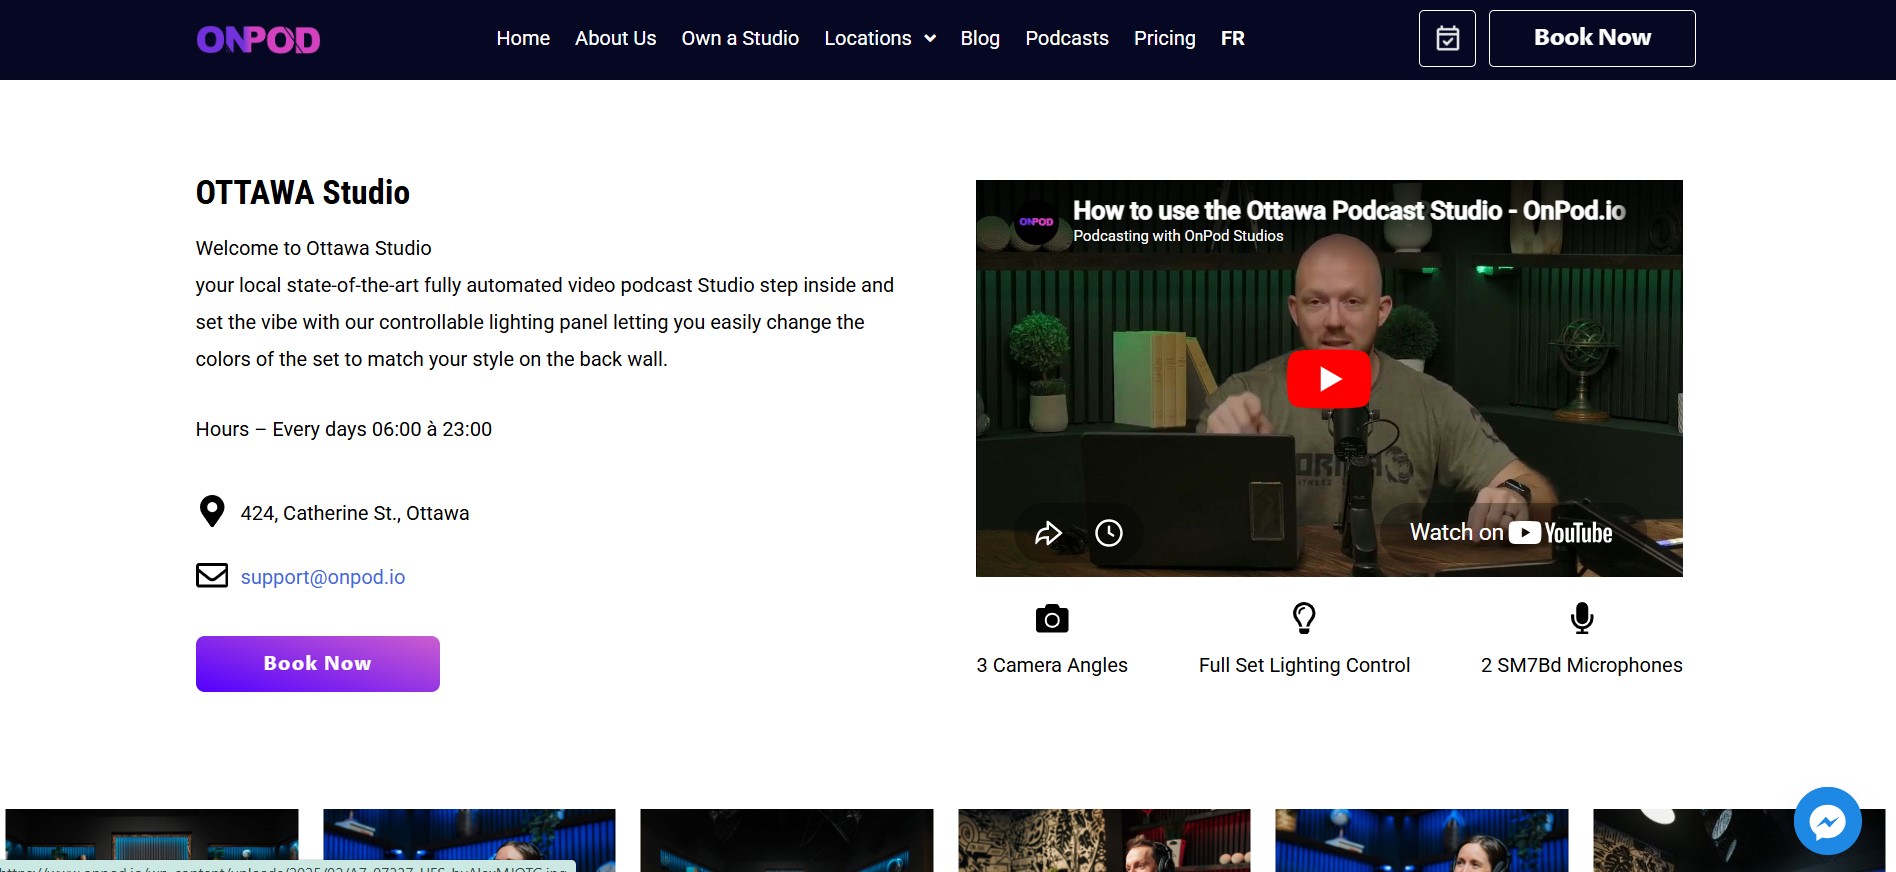Viewport: 1896px width, 872px height.
Task: Visit the Blog page
Action: (980, 39)
